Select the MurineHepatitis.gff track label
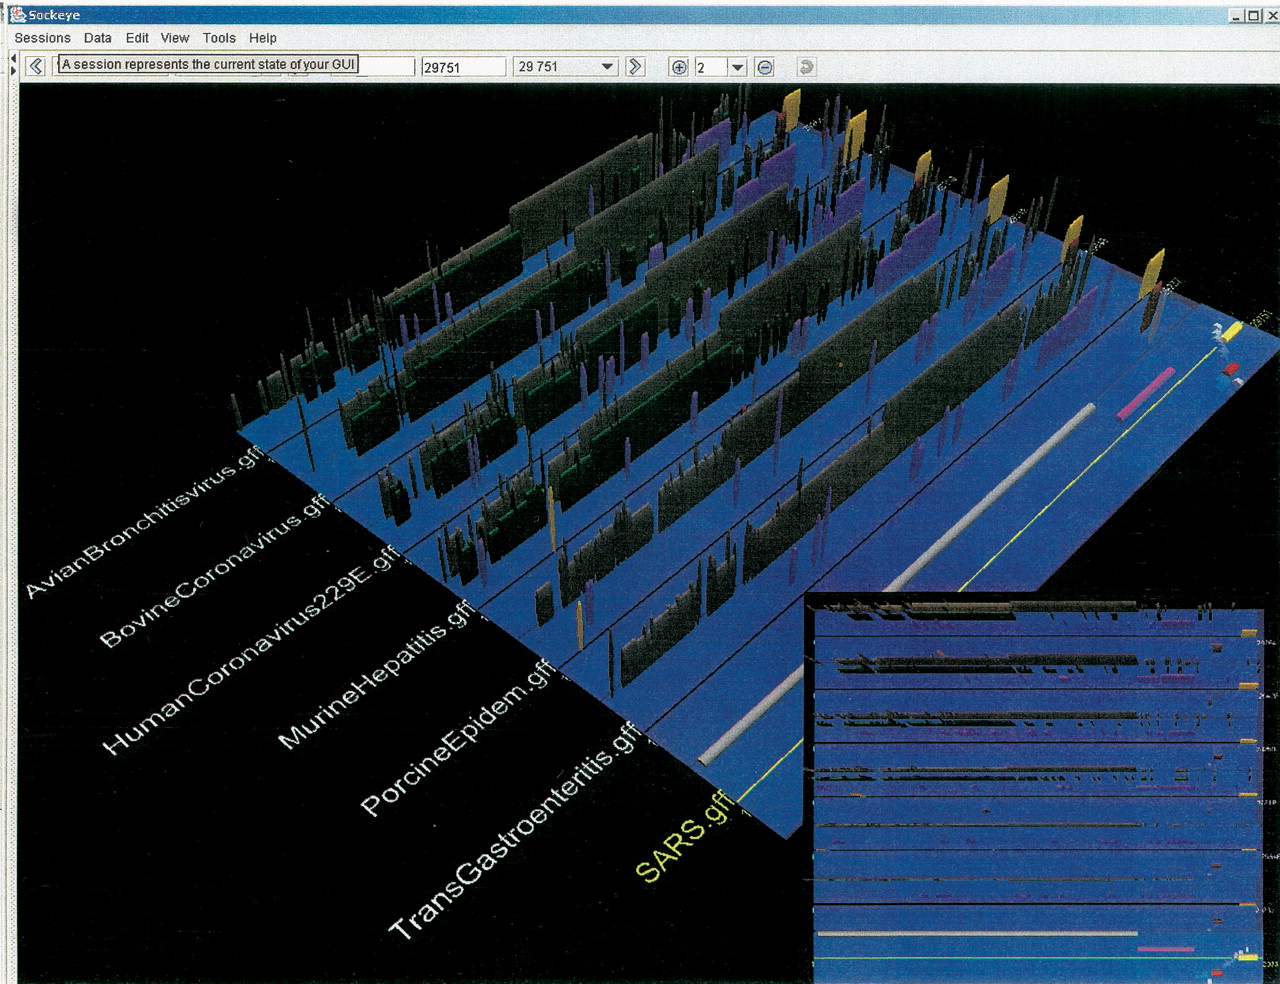Viewport: 1280px width, 984px height. pos(376,675)
